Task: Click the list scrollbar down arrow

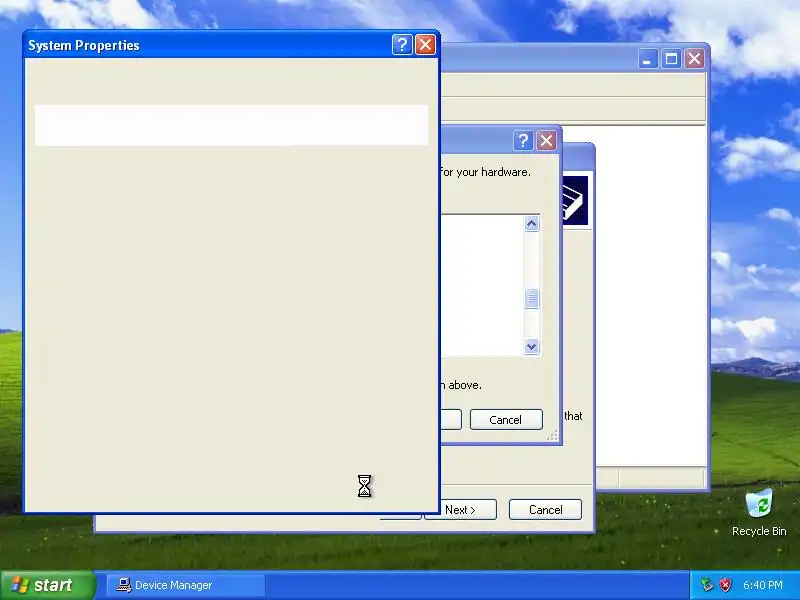Action: [531, 346]
